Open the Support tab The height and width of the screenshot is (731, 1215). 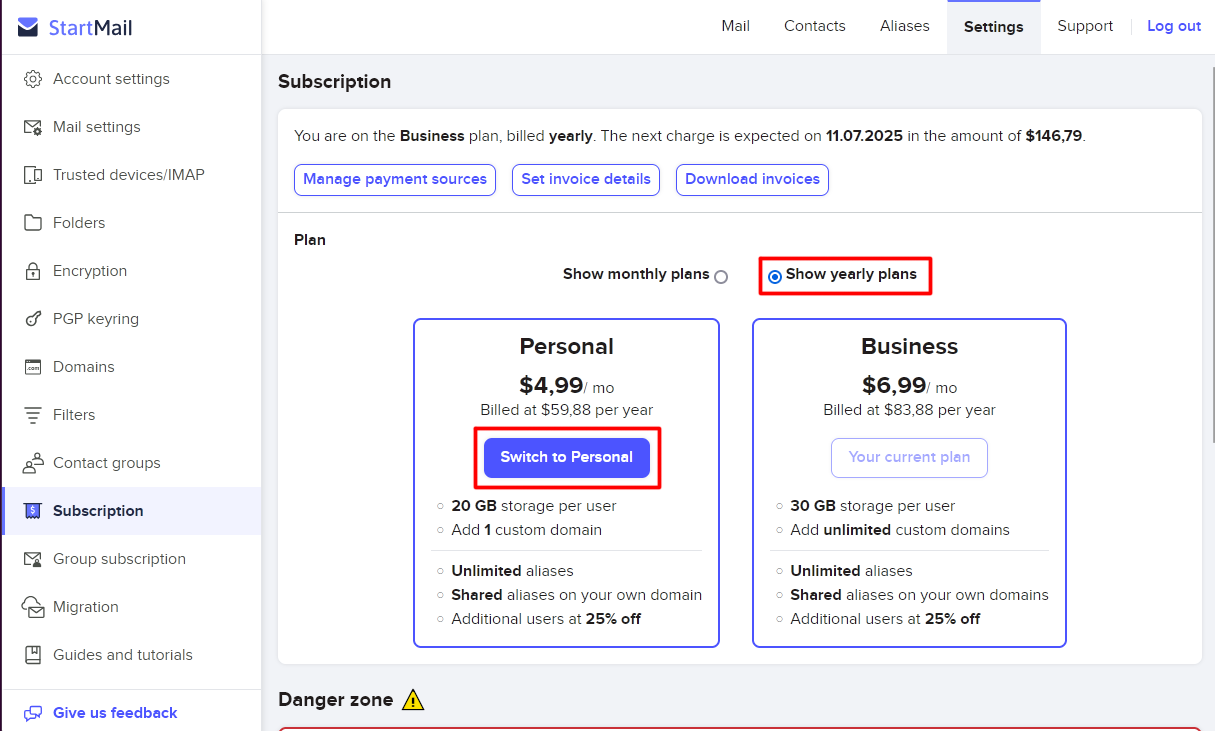[1085, 26]
